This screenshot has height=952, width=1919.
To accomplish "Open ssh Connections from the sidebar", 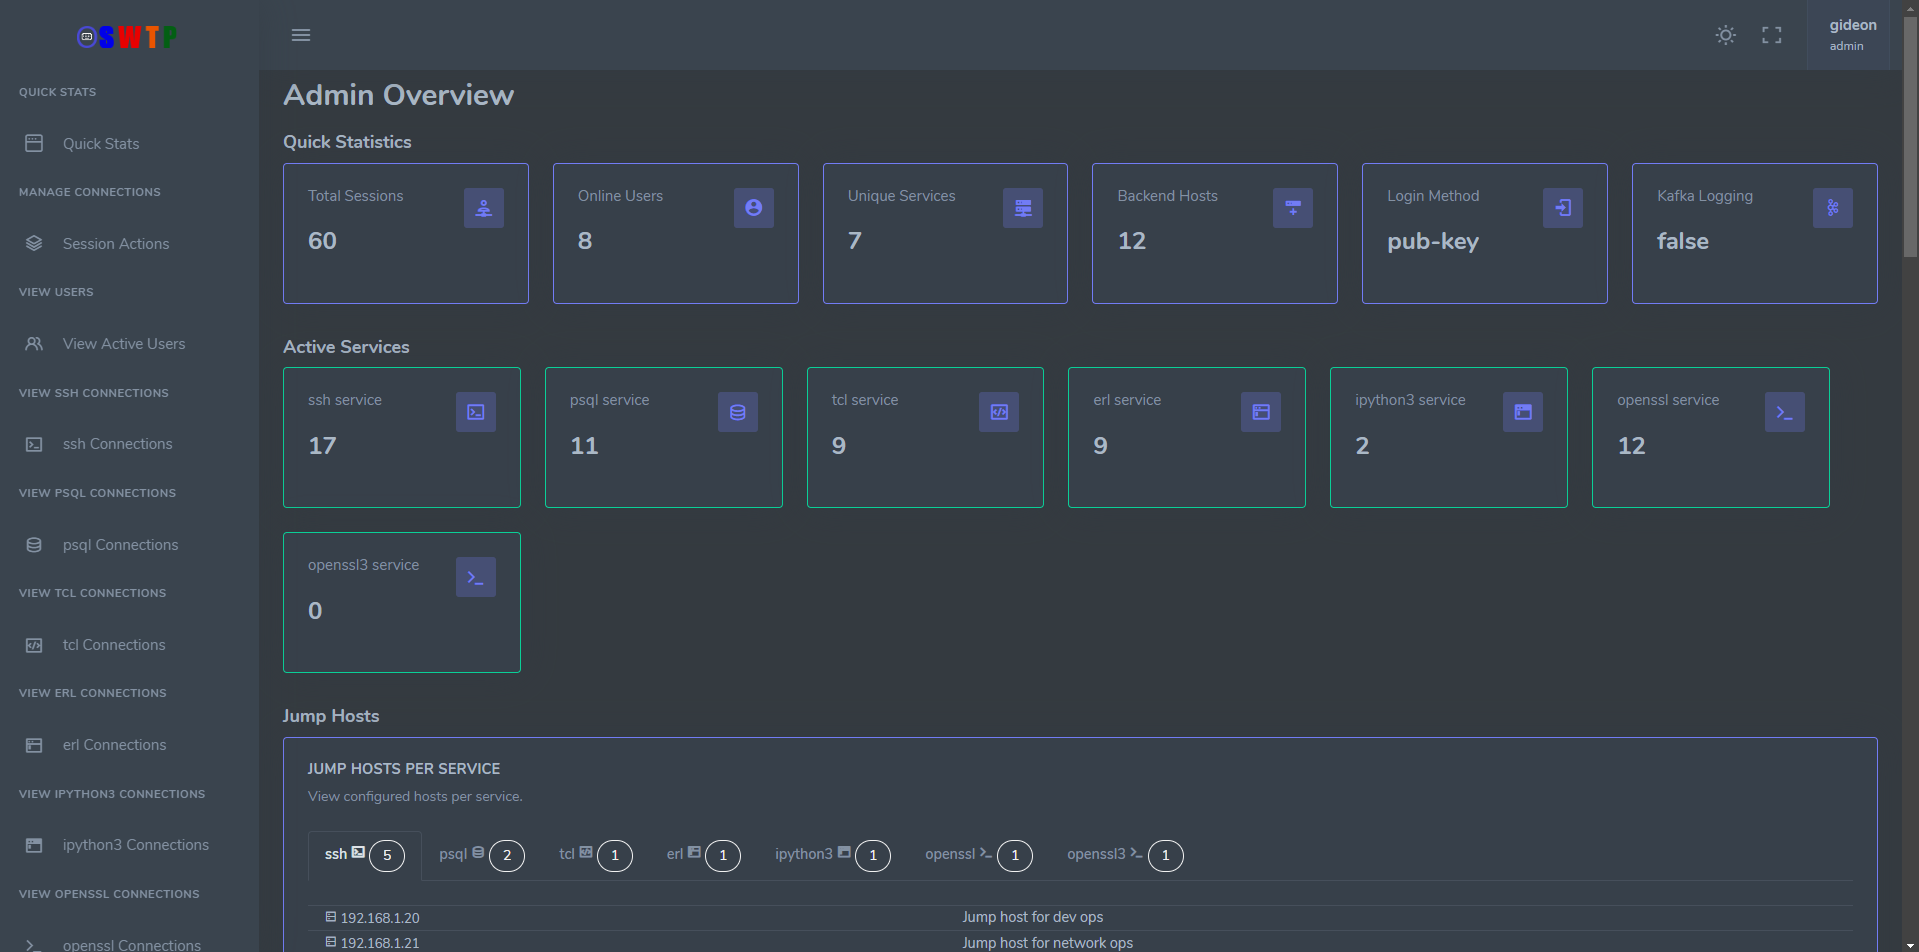I will 117,444.
